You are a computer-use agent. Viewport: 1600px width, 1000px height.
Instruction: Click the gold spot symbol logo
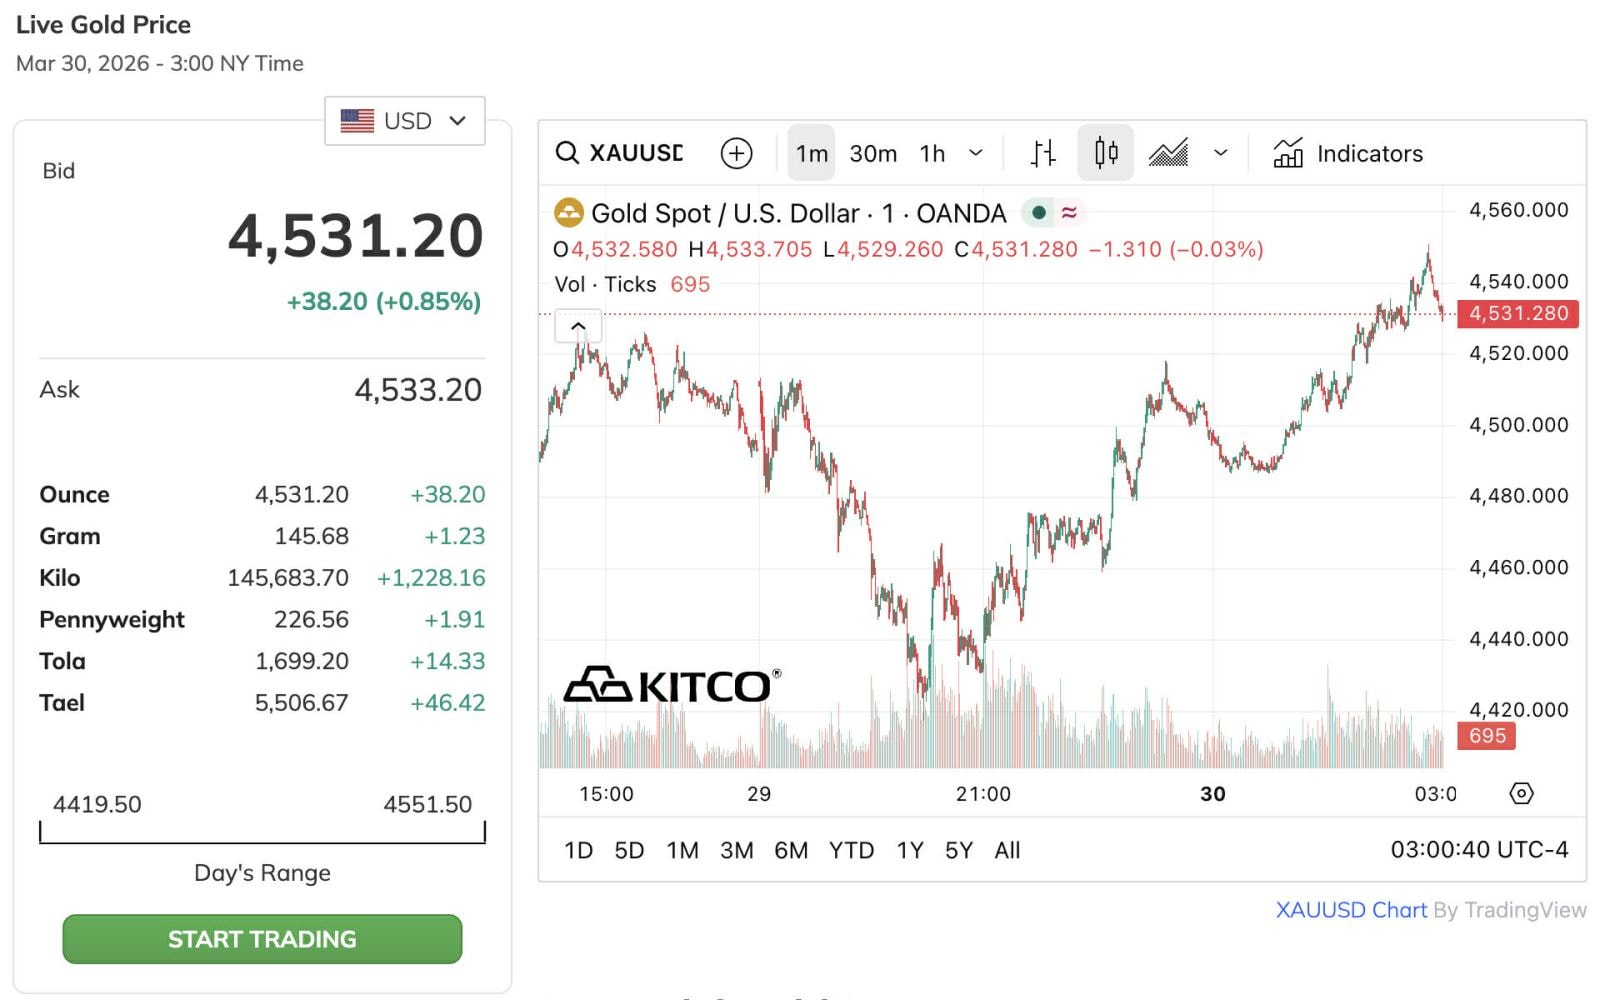tap(569, 213)
